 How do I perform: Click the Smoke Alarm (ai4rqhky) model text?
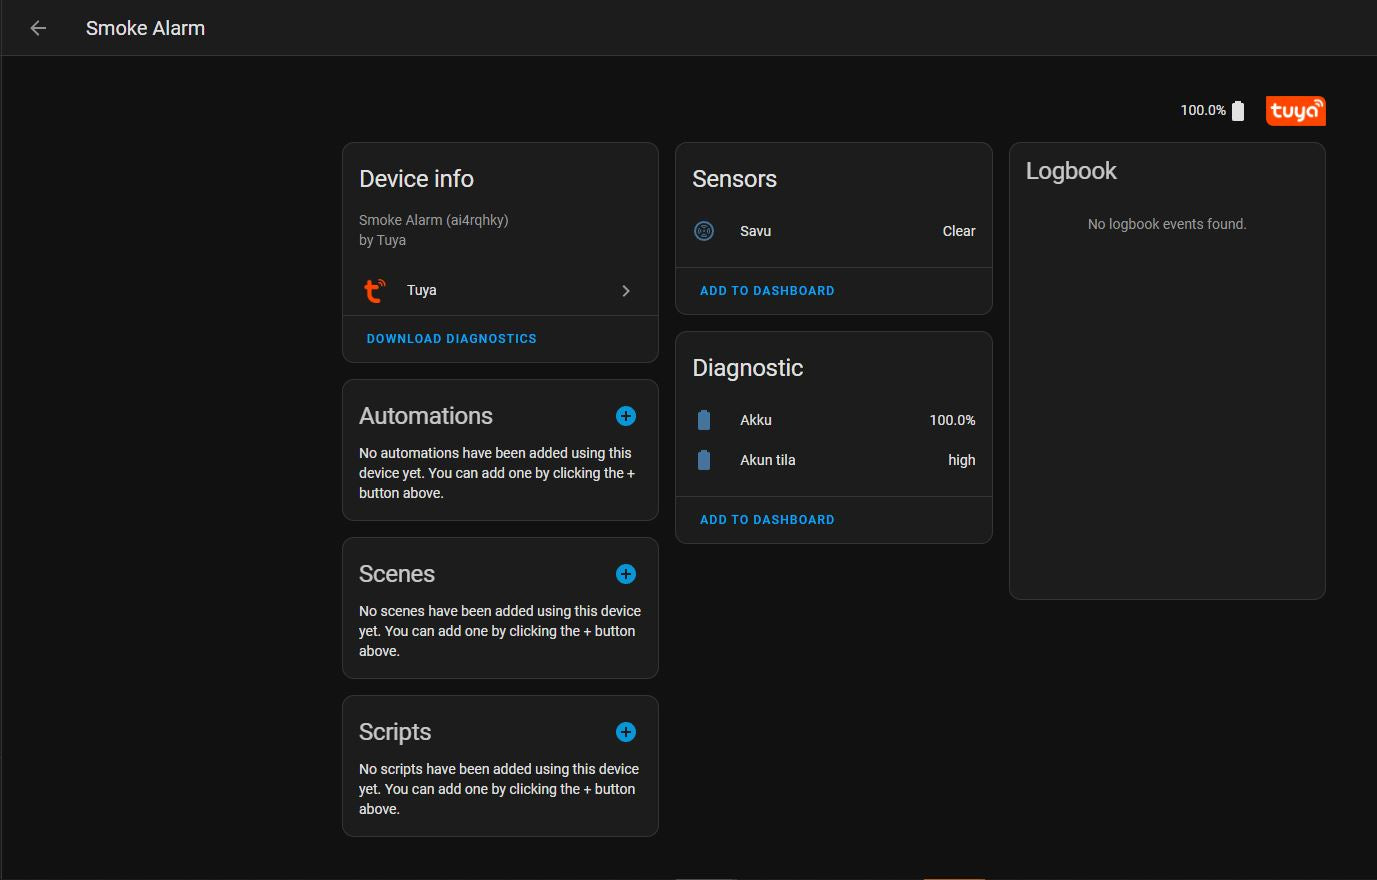434,220
